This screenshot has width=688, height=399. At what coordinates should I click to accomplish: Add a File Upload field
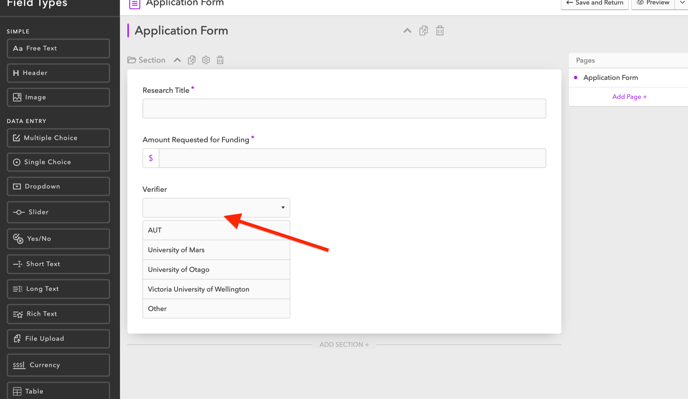pyautogui.click(x=58, y=339)
